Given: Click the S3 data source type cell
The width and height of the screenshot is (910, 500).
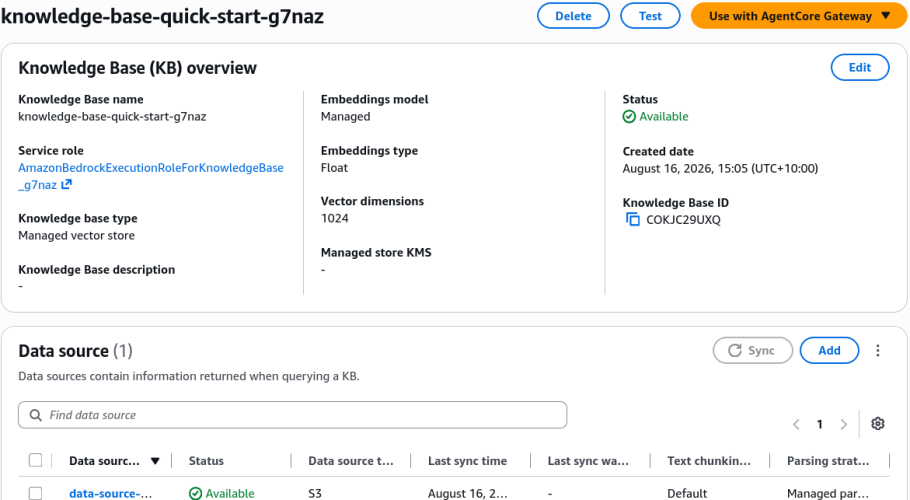Looking at the screenshot, I should coord(315,493).
